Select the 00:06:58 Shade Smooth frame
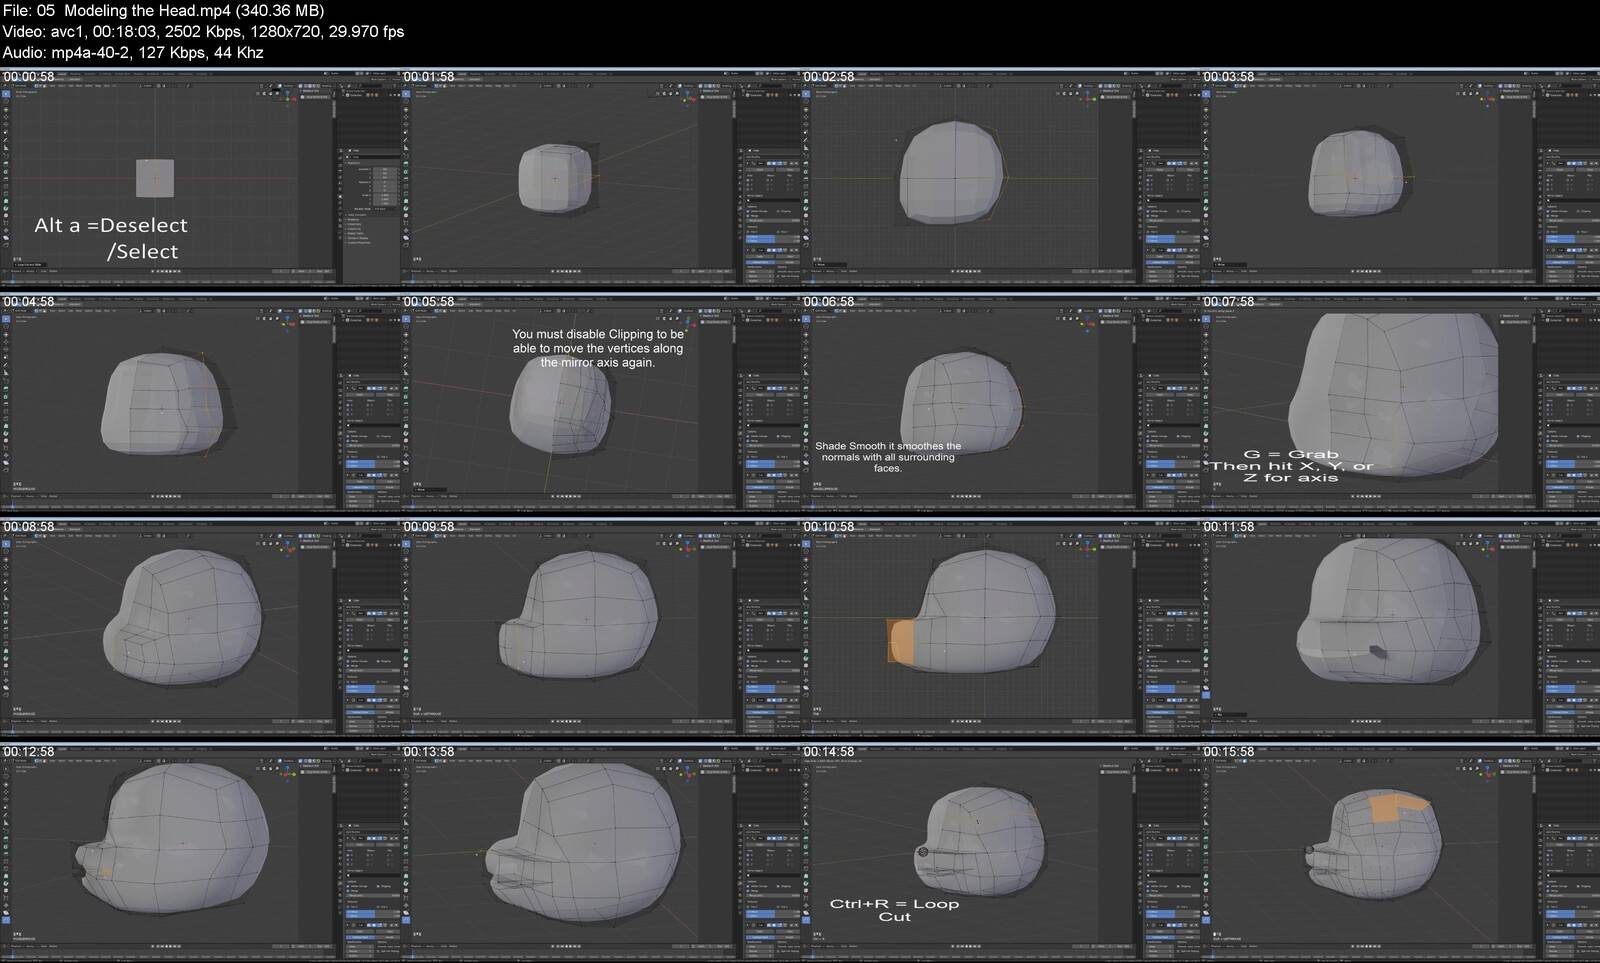Screen dimensions: 1600x963 1000,403
